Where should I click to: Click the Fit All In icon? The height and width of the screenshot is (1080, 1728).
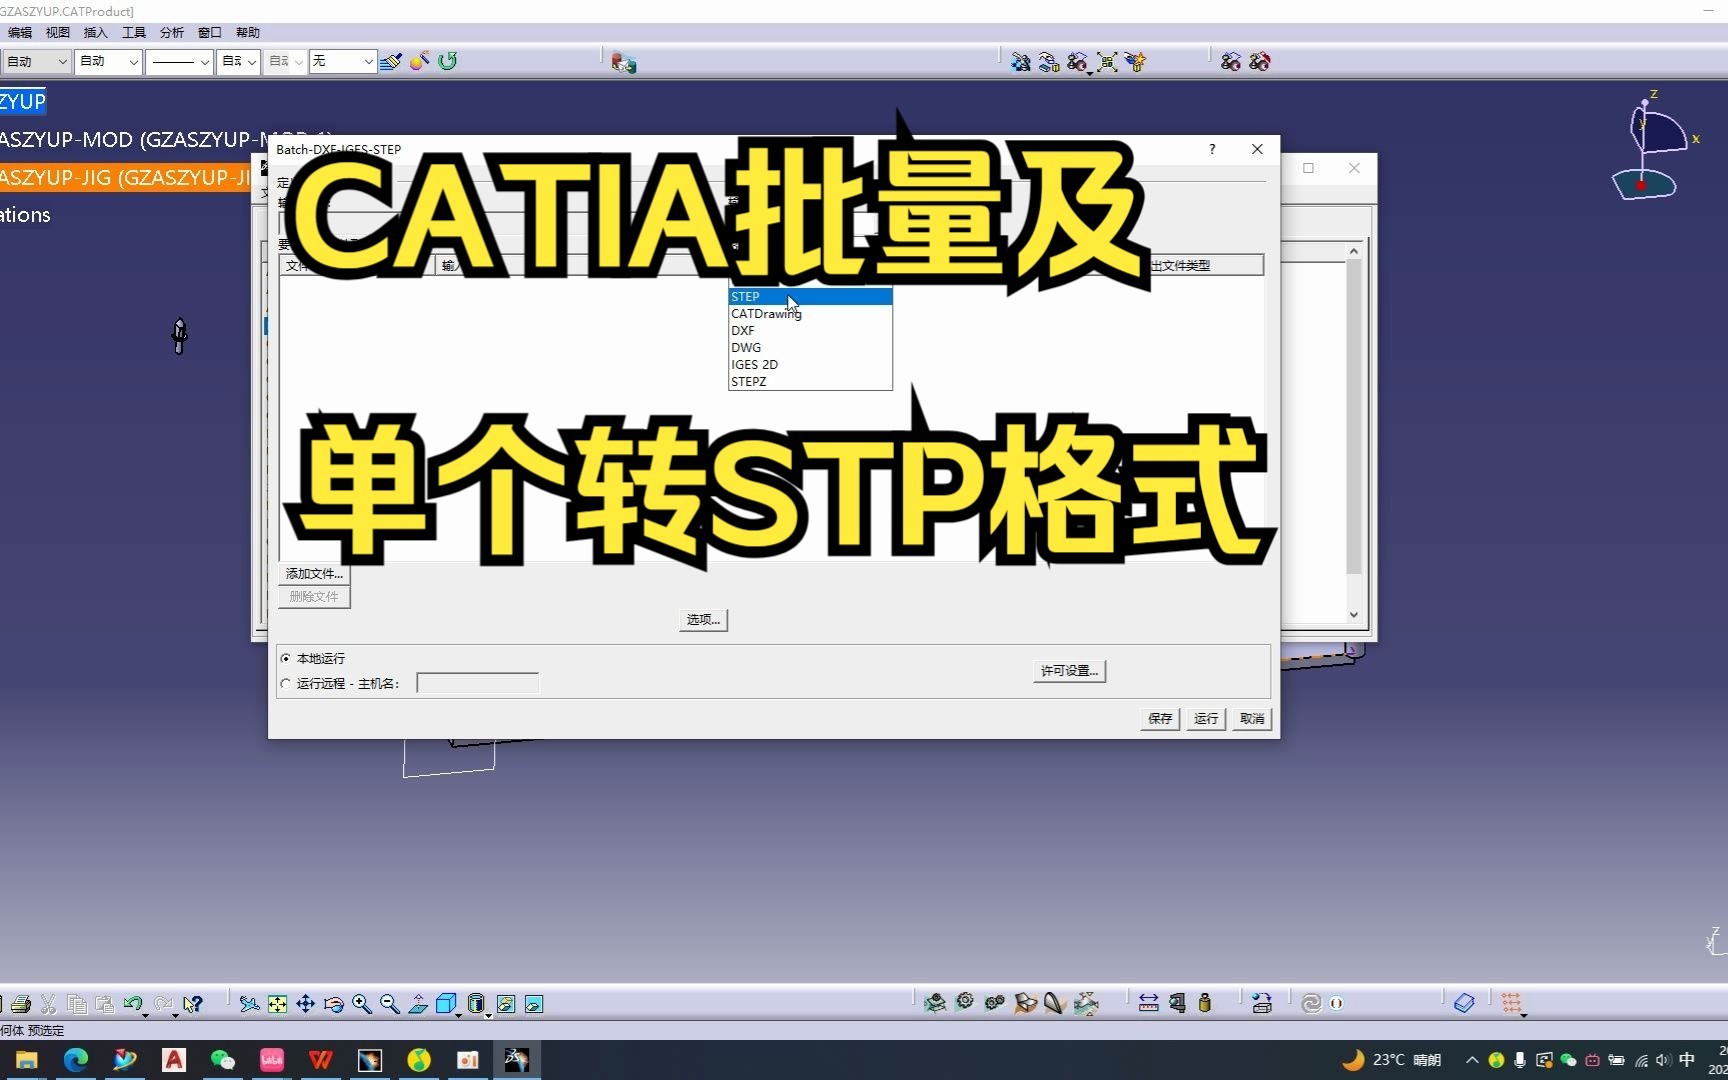[278, 1003]
